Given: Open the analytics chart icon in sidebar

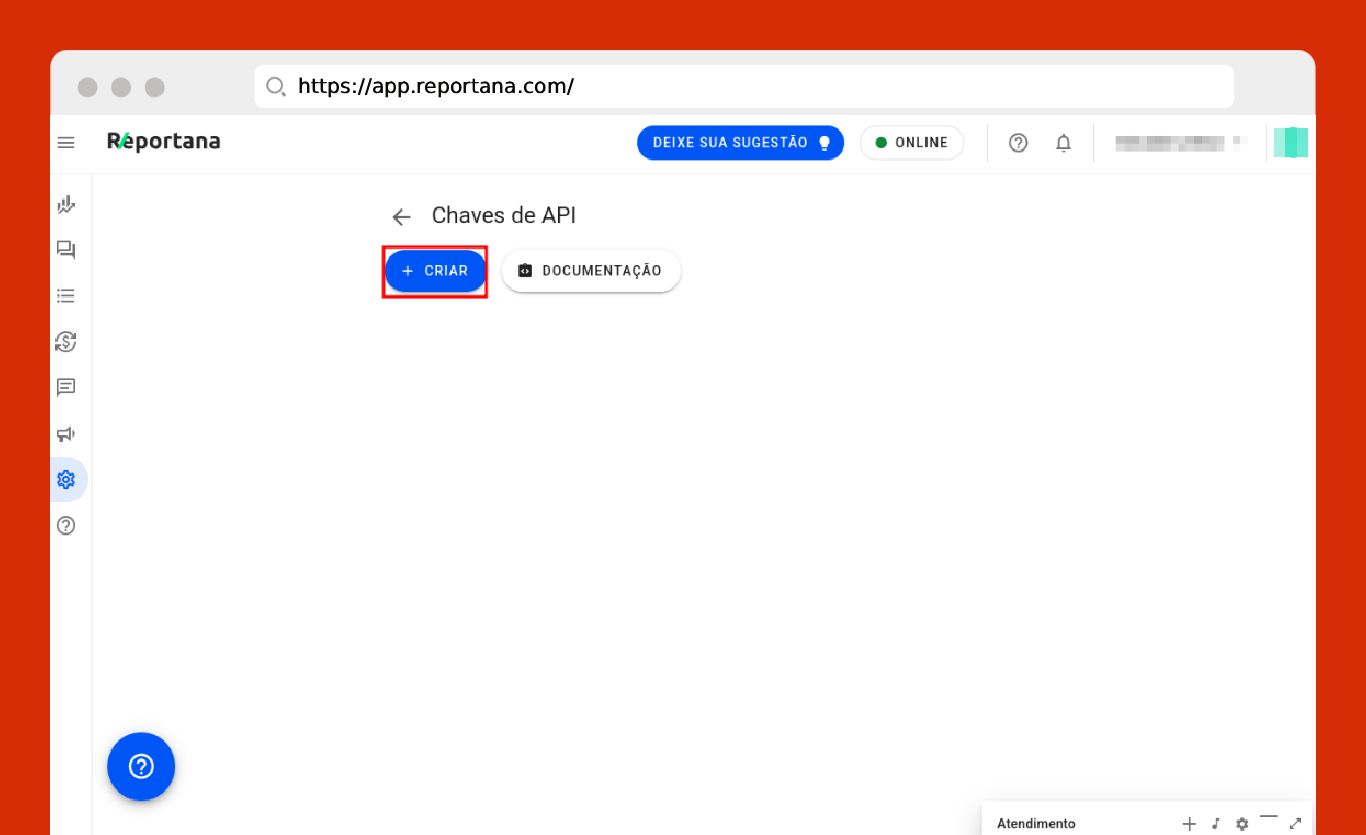Looking at the screenshot, I should coord(66,205).
